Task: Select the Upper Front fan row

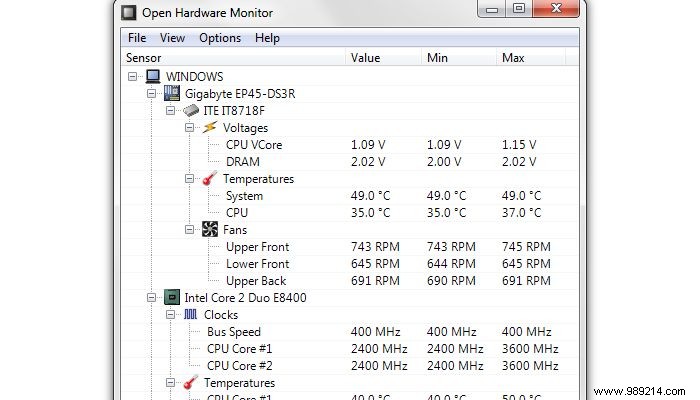Action: pos(350,246)
